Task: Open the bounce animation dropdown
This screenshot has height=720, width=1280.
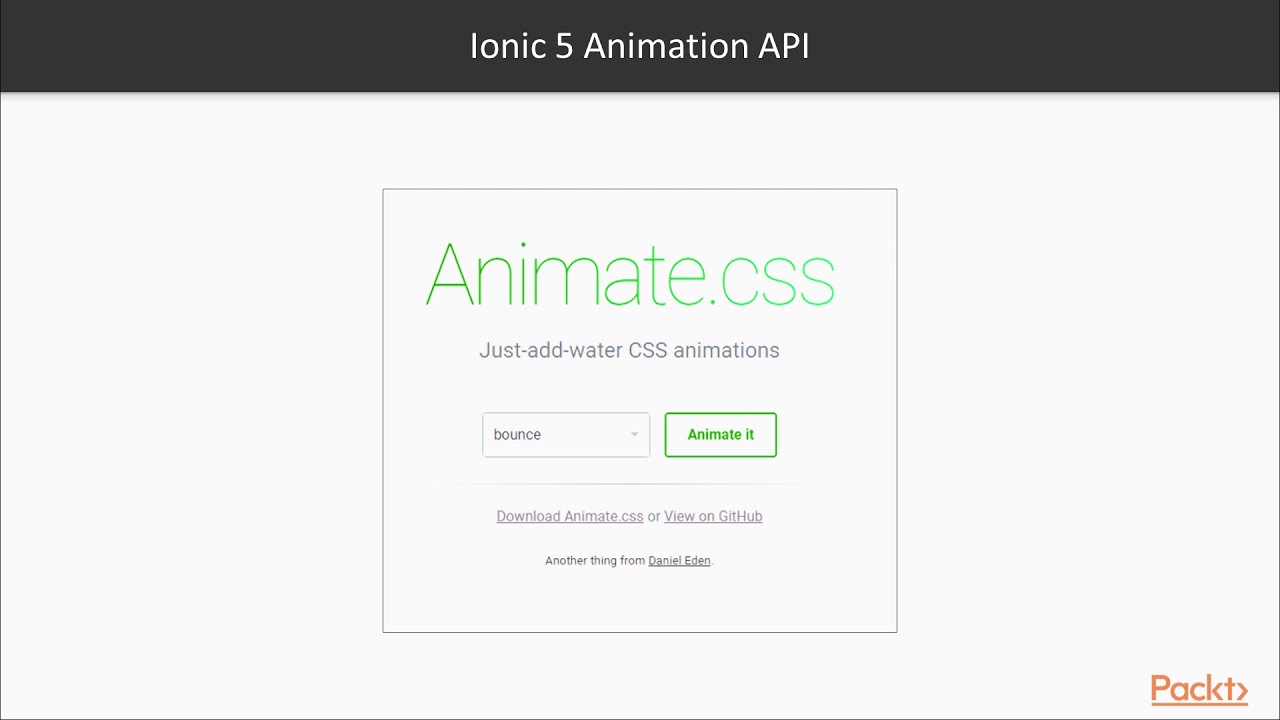Action: [x=566, y=435]
